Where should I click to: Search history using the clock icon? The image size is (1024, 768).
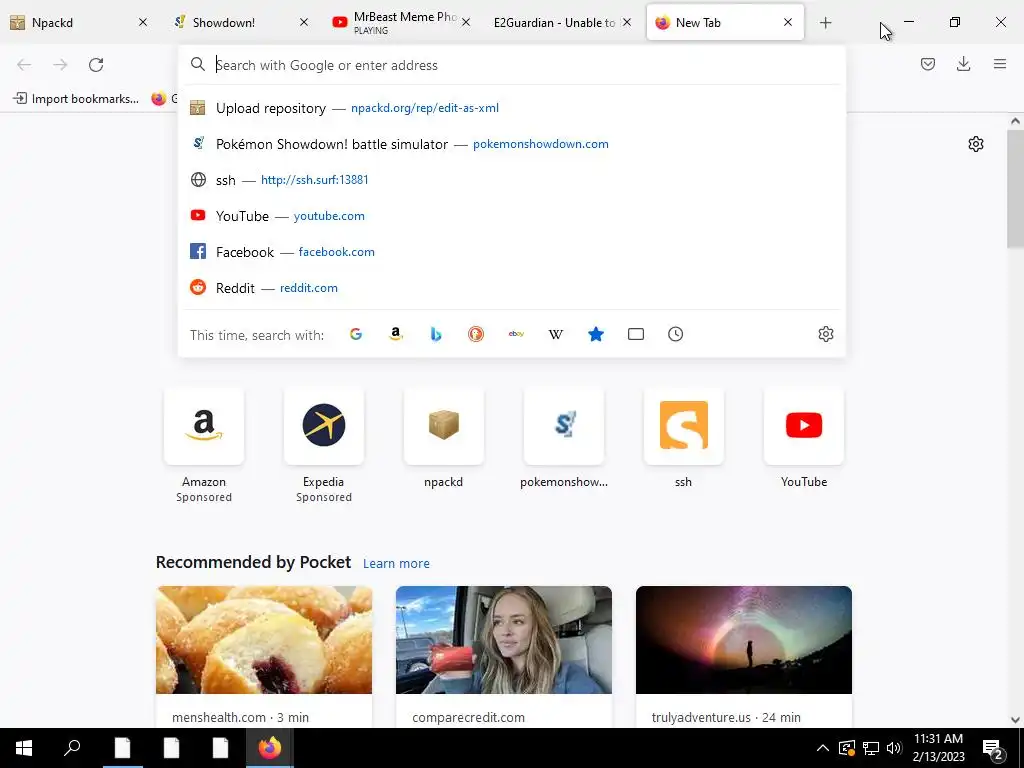[675, 334]
